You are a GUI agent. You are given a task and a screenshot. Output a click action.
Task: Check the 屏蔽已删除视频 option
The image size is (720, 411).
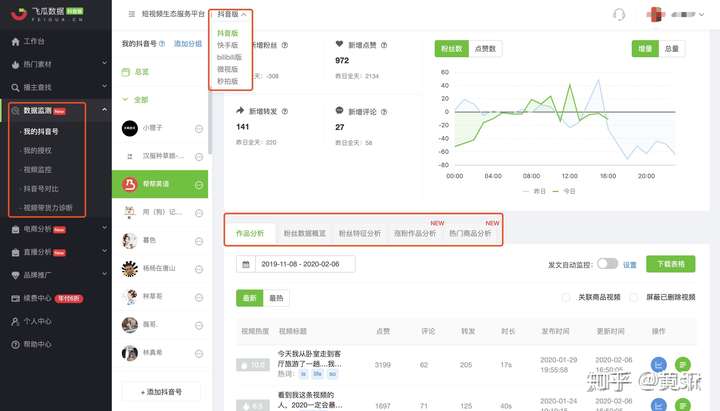(634, 298)
